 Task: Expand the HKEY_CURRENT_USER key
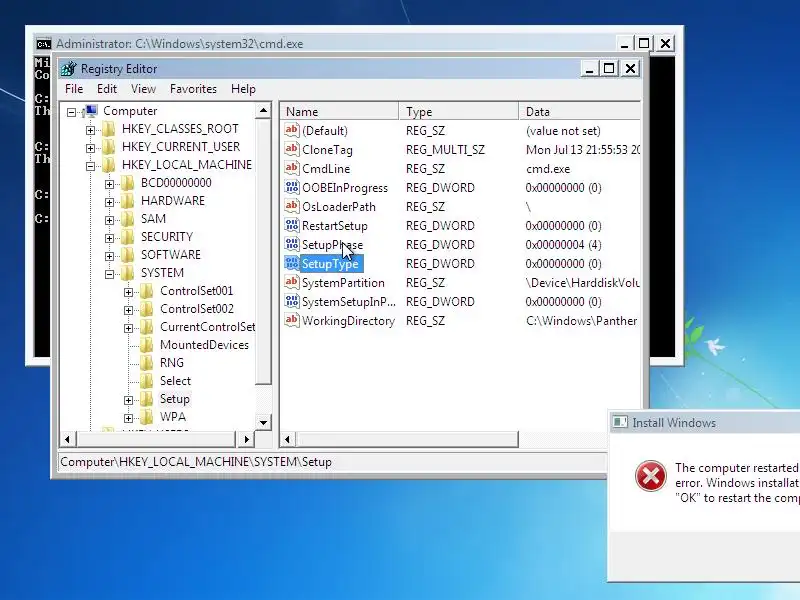click(x=90, y=148)
